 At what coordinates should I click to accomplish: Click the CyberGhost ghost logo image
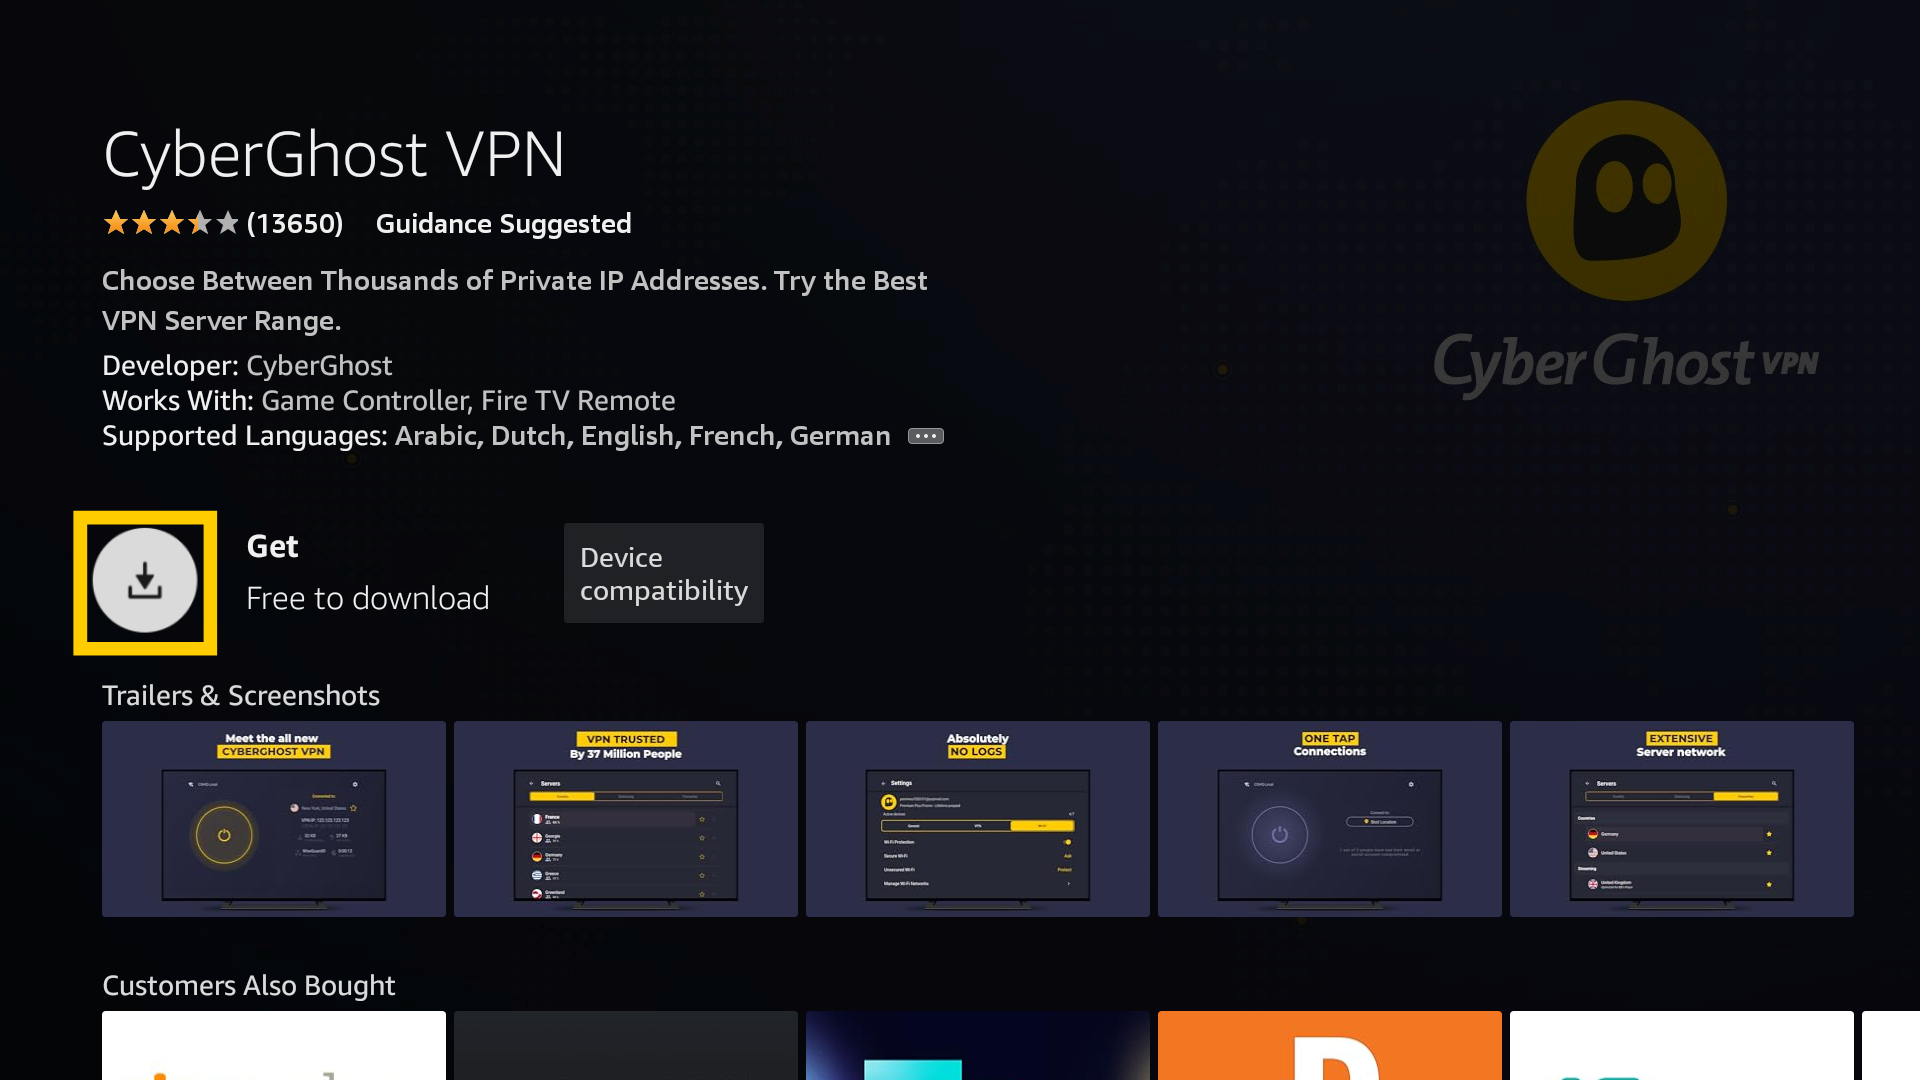coord(1626,201)
